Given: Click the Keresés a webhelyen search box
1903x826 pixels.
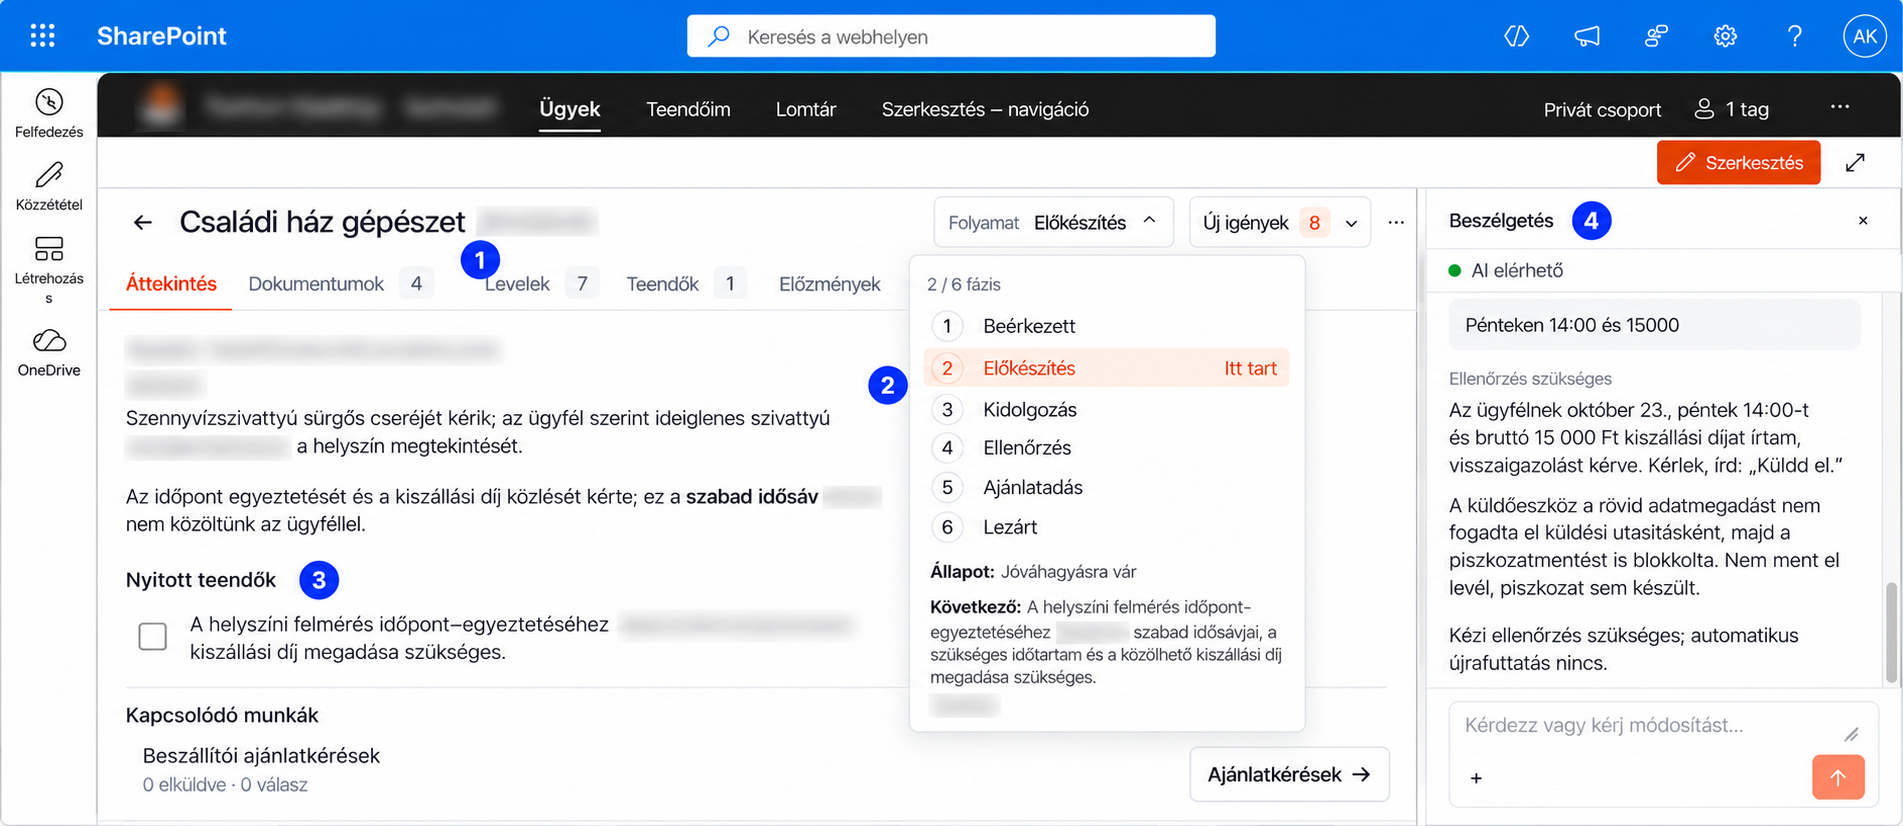Looking at the screenshot, I should pos(951,36).
